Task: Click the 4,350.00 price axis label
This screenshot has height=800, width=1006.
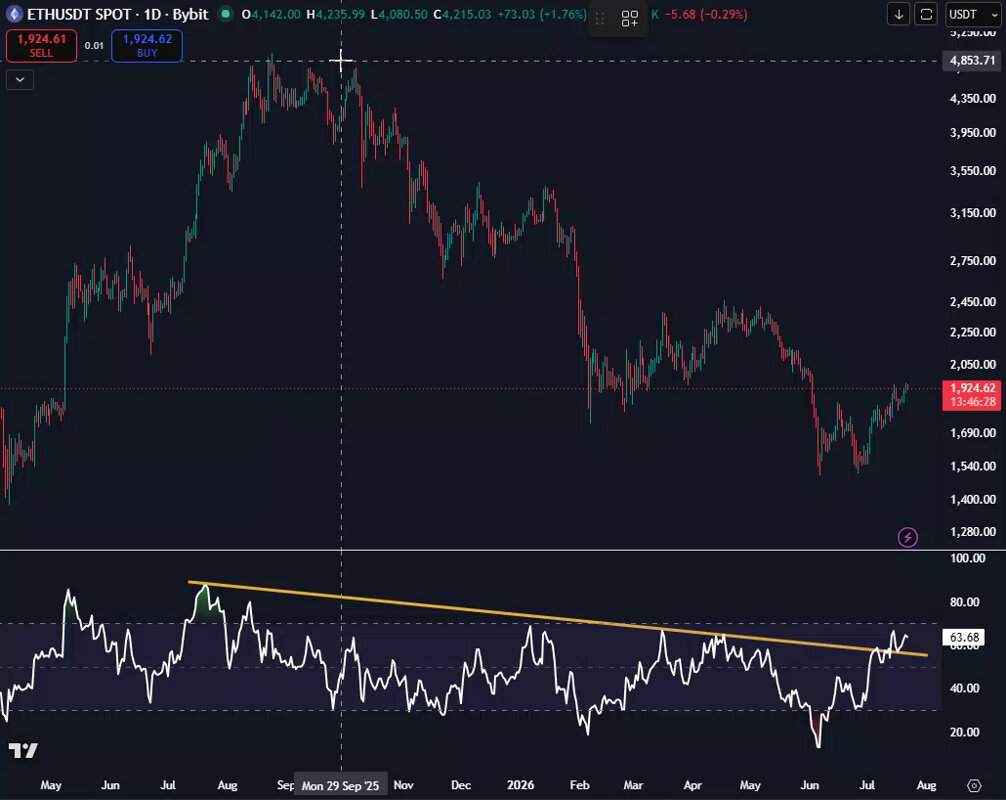Action: pyautogui.click(x=973, y=99)
